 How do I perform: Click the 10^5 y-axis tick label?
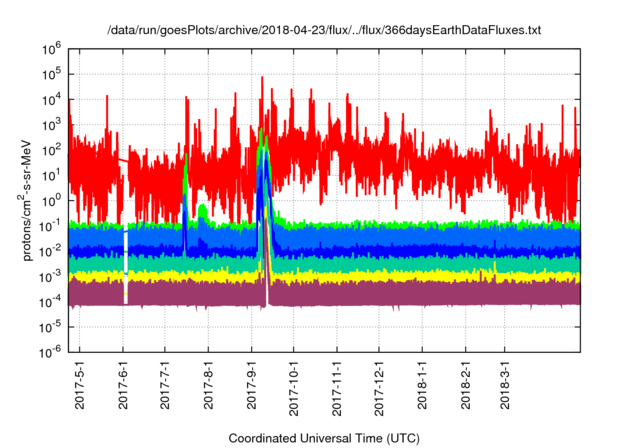tap(51, 74)
